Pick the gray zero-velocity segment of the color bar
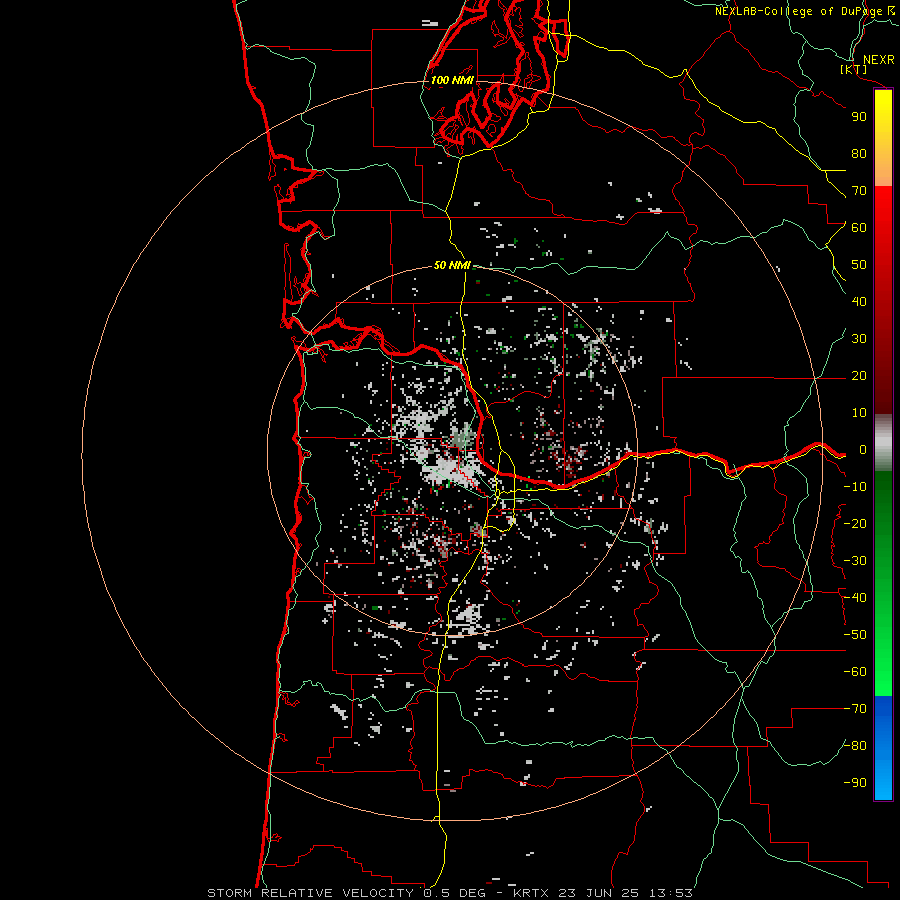Screen dimensions: 900x900 tap(883, 443)
